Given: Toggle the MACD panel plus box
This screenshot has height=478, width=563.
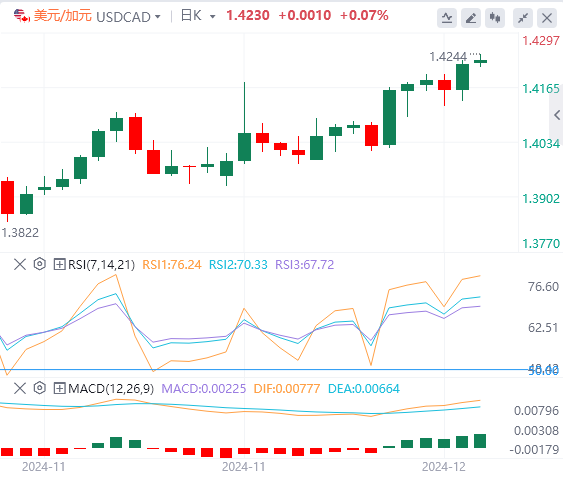Looking at the screenshot, I should tap(59, 389).
